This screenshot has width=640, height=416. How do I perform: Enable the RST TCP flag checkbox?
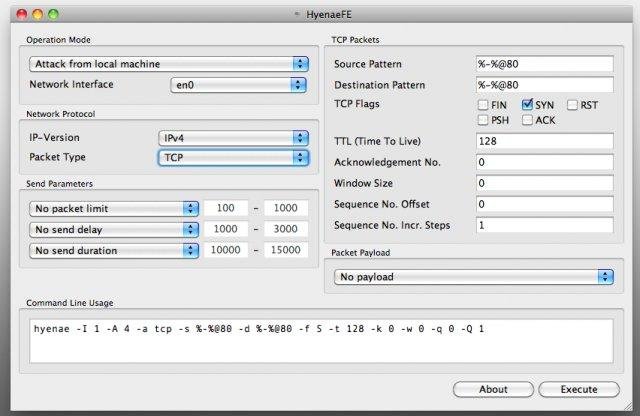point(573,104)
